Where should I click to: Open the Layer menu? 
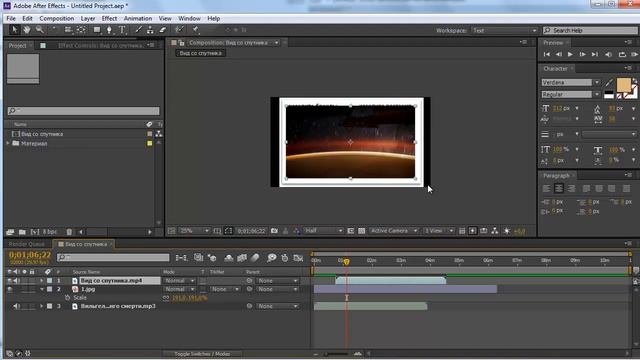click(x=88, y=18)
